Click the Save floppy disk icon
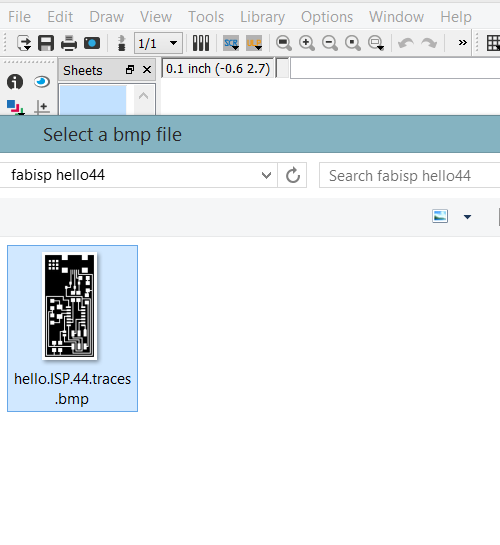This screenshot has width=500, height=545. pos(46,43)
